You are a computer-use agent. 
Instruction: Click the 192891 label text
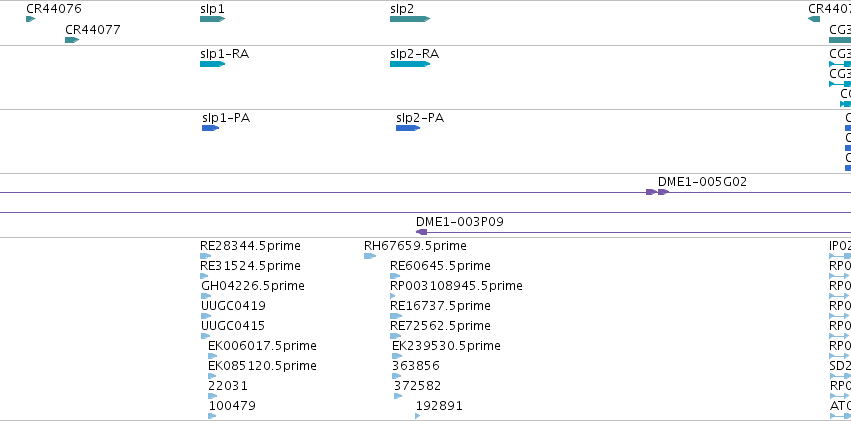tap(439, 406)
